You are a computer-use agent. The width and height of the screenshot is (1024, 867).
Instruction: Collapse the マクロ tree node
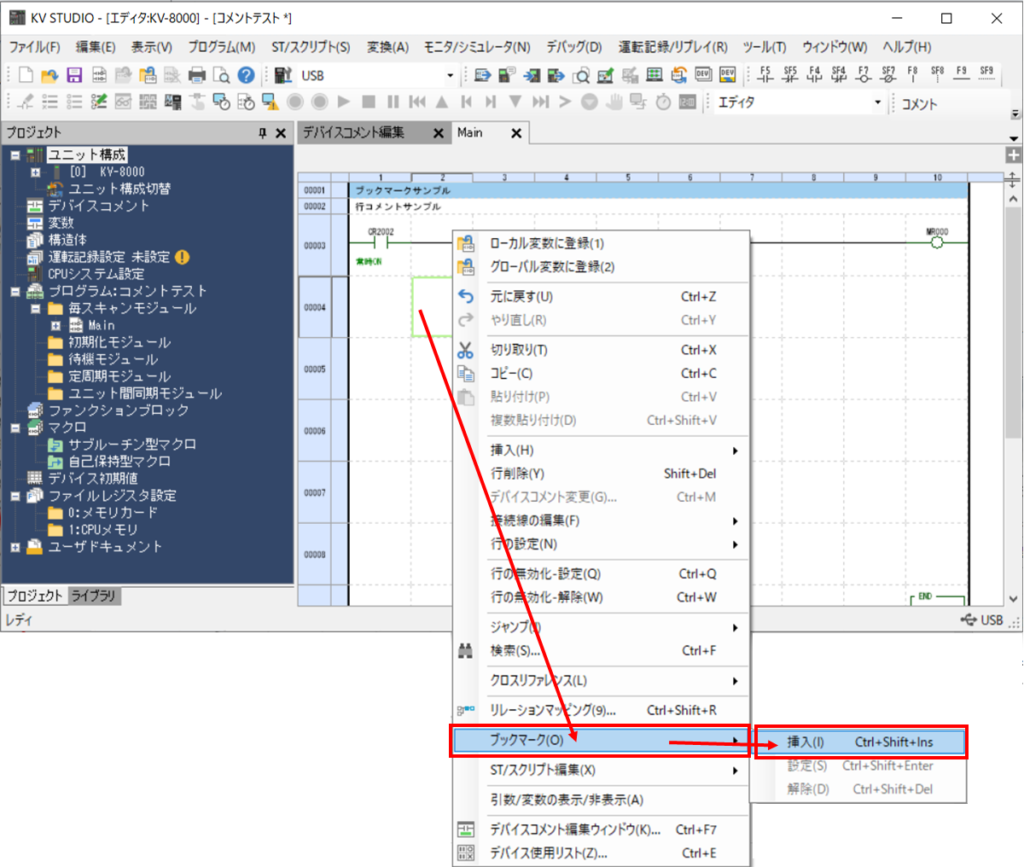point(15,428)
